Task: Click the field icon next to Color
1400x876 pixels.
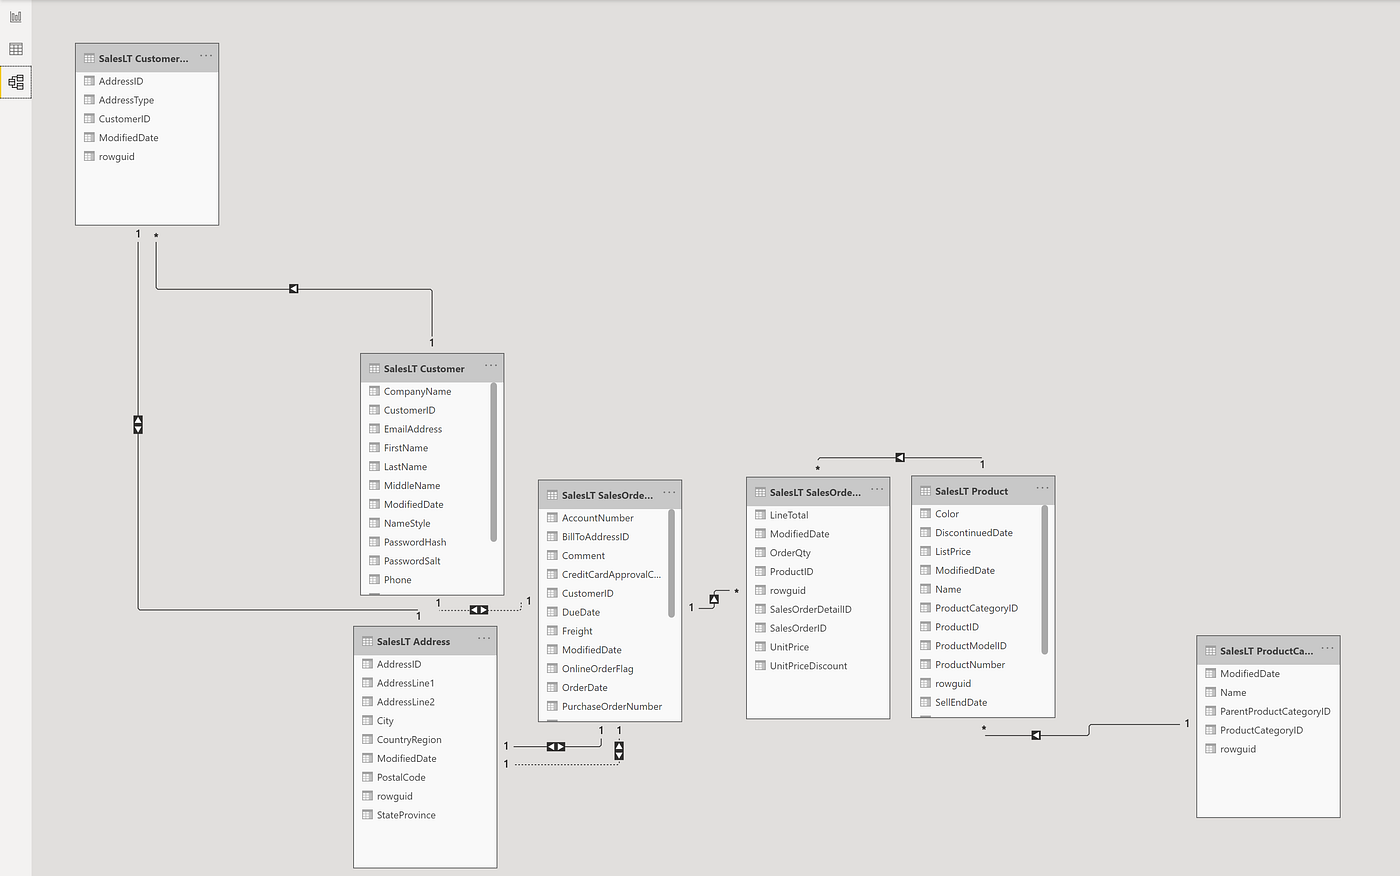Action: tap(924, 513)
